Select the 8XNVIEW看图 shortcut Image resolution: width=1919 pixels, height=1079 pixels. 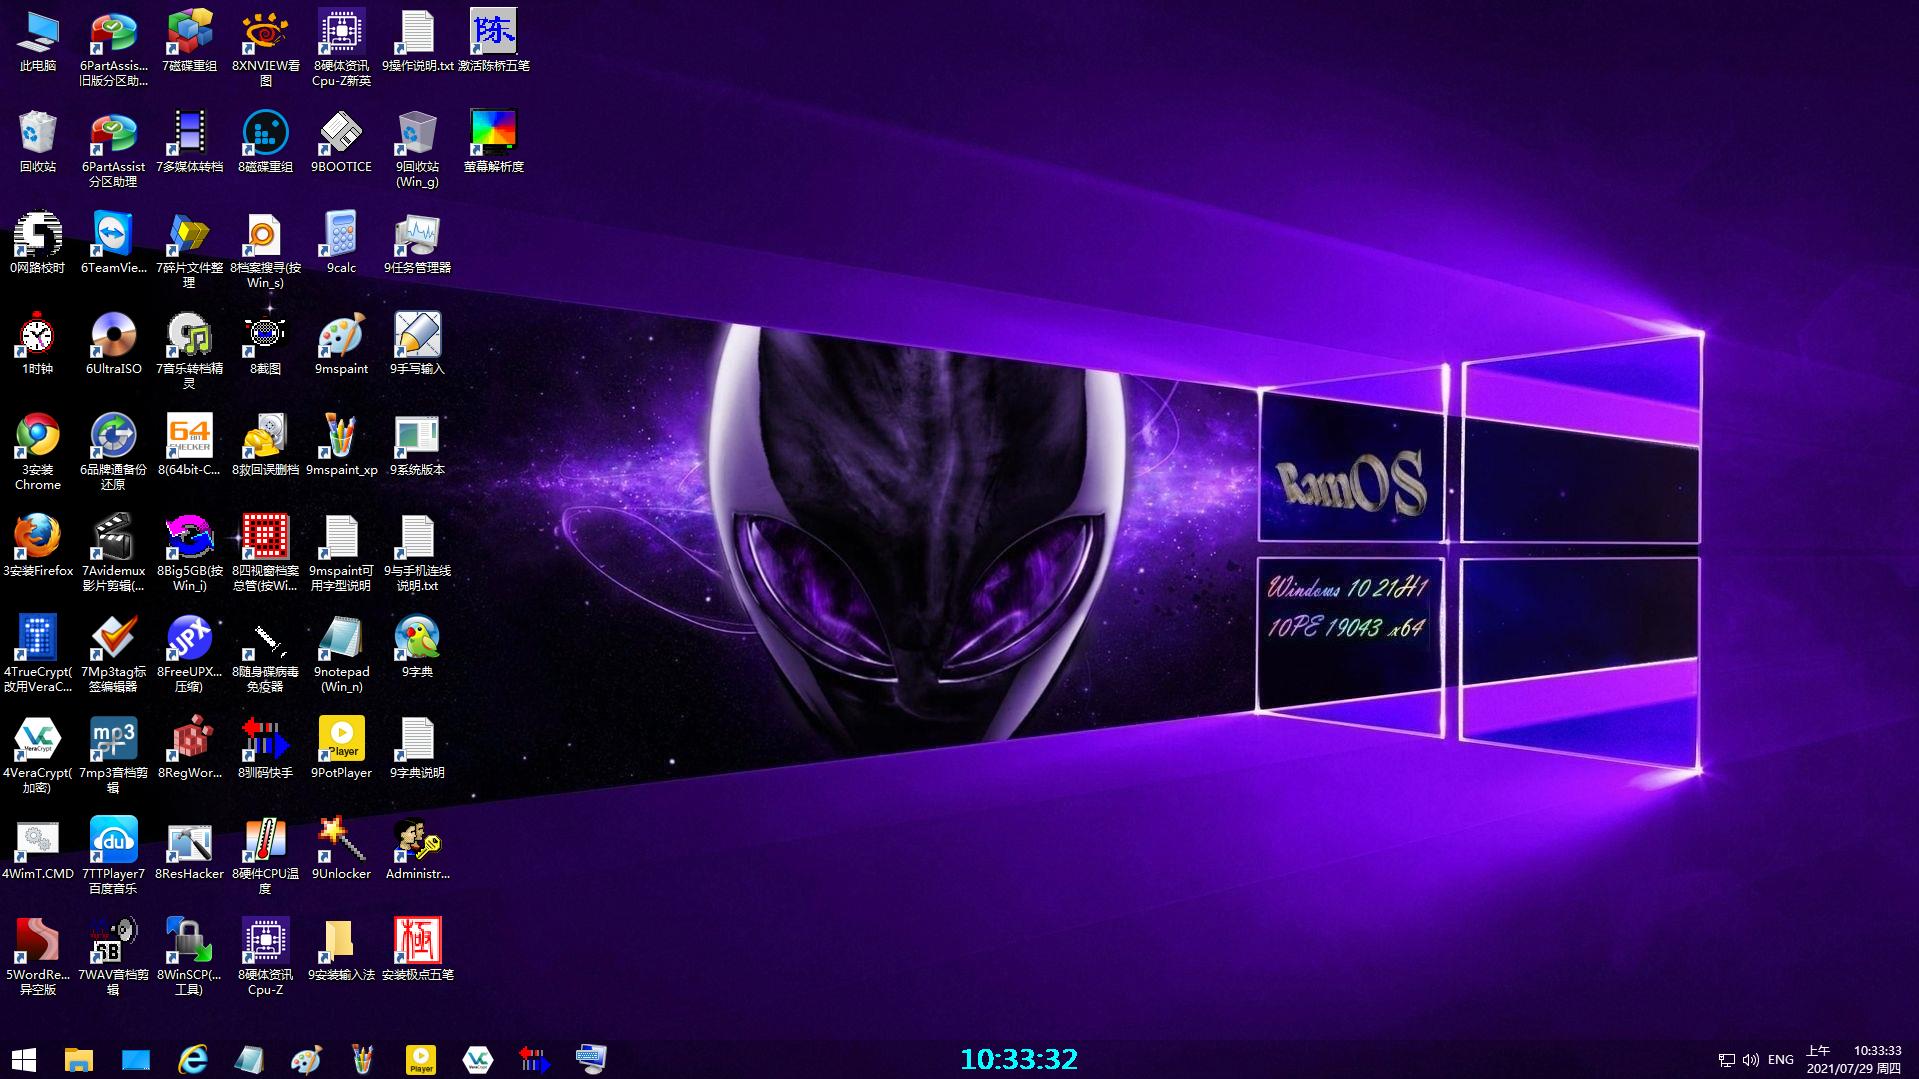point(266,48)
